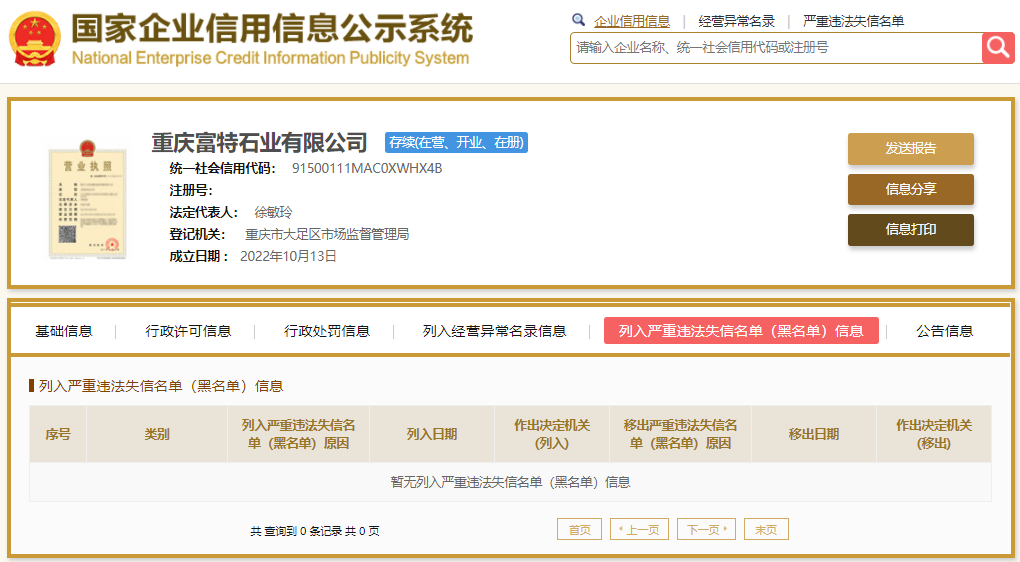Click the 类别 column header
The width and height of the screenshot is (1020, 562).
tap(157, 434)
